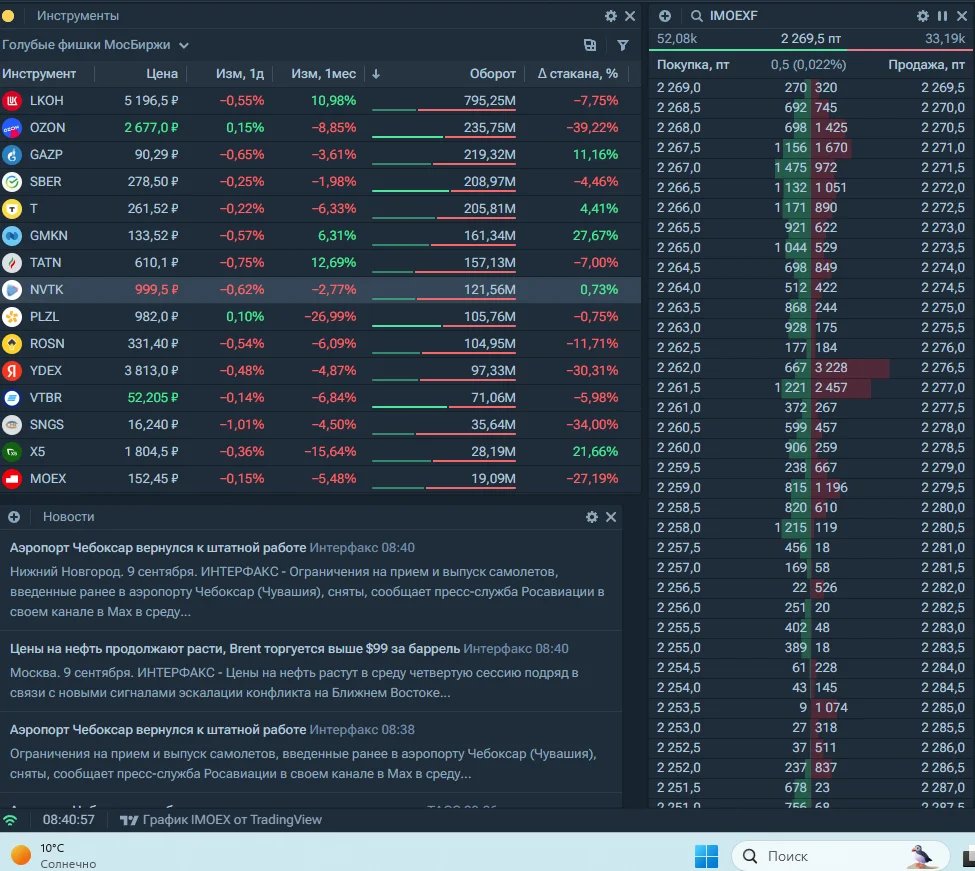The height and width of the screenshot is (871, 975).
Task: Sort by Оборот column header
Action: point(493,74)
